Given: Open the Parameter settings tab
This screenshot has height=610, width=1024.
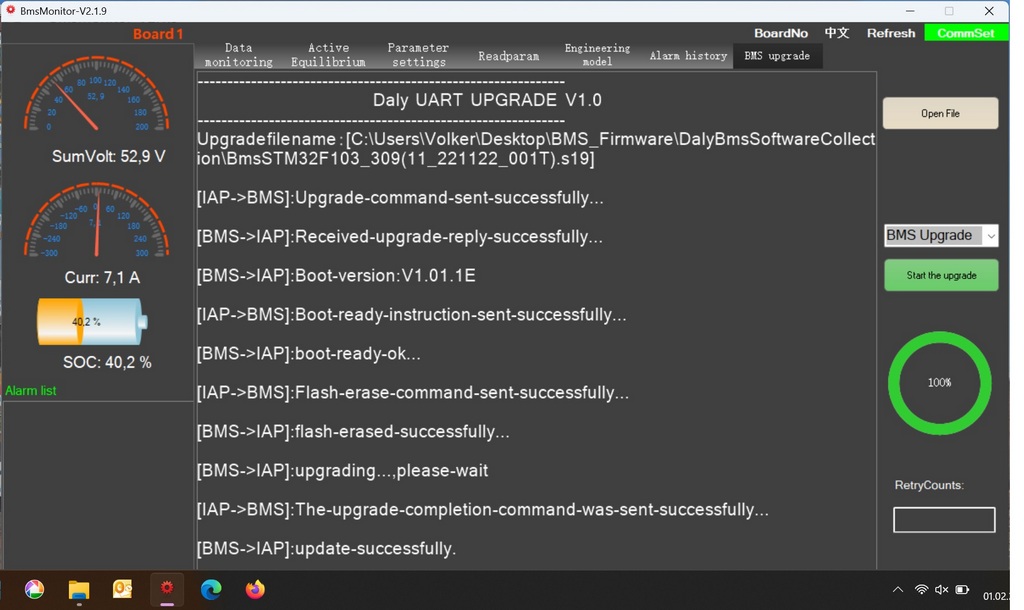Looking at the screenshot, I should coord(418,55).
